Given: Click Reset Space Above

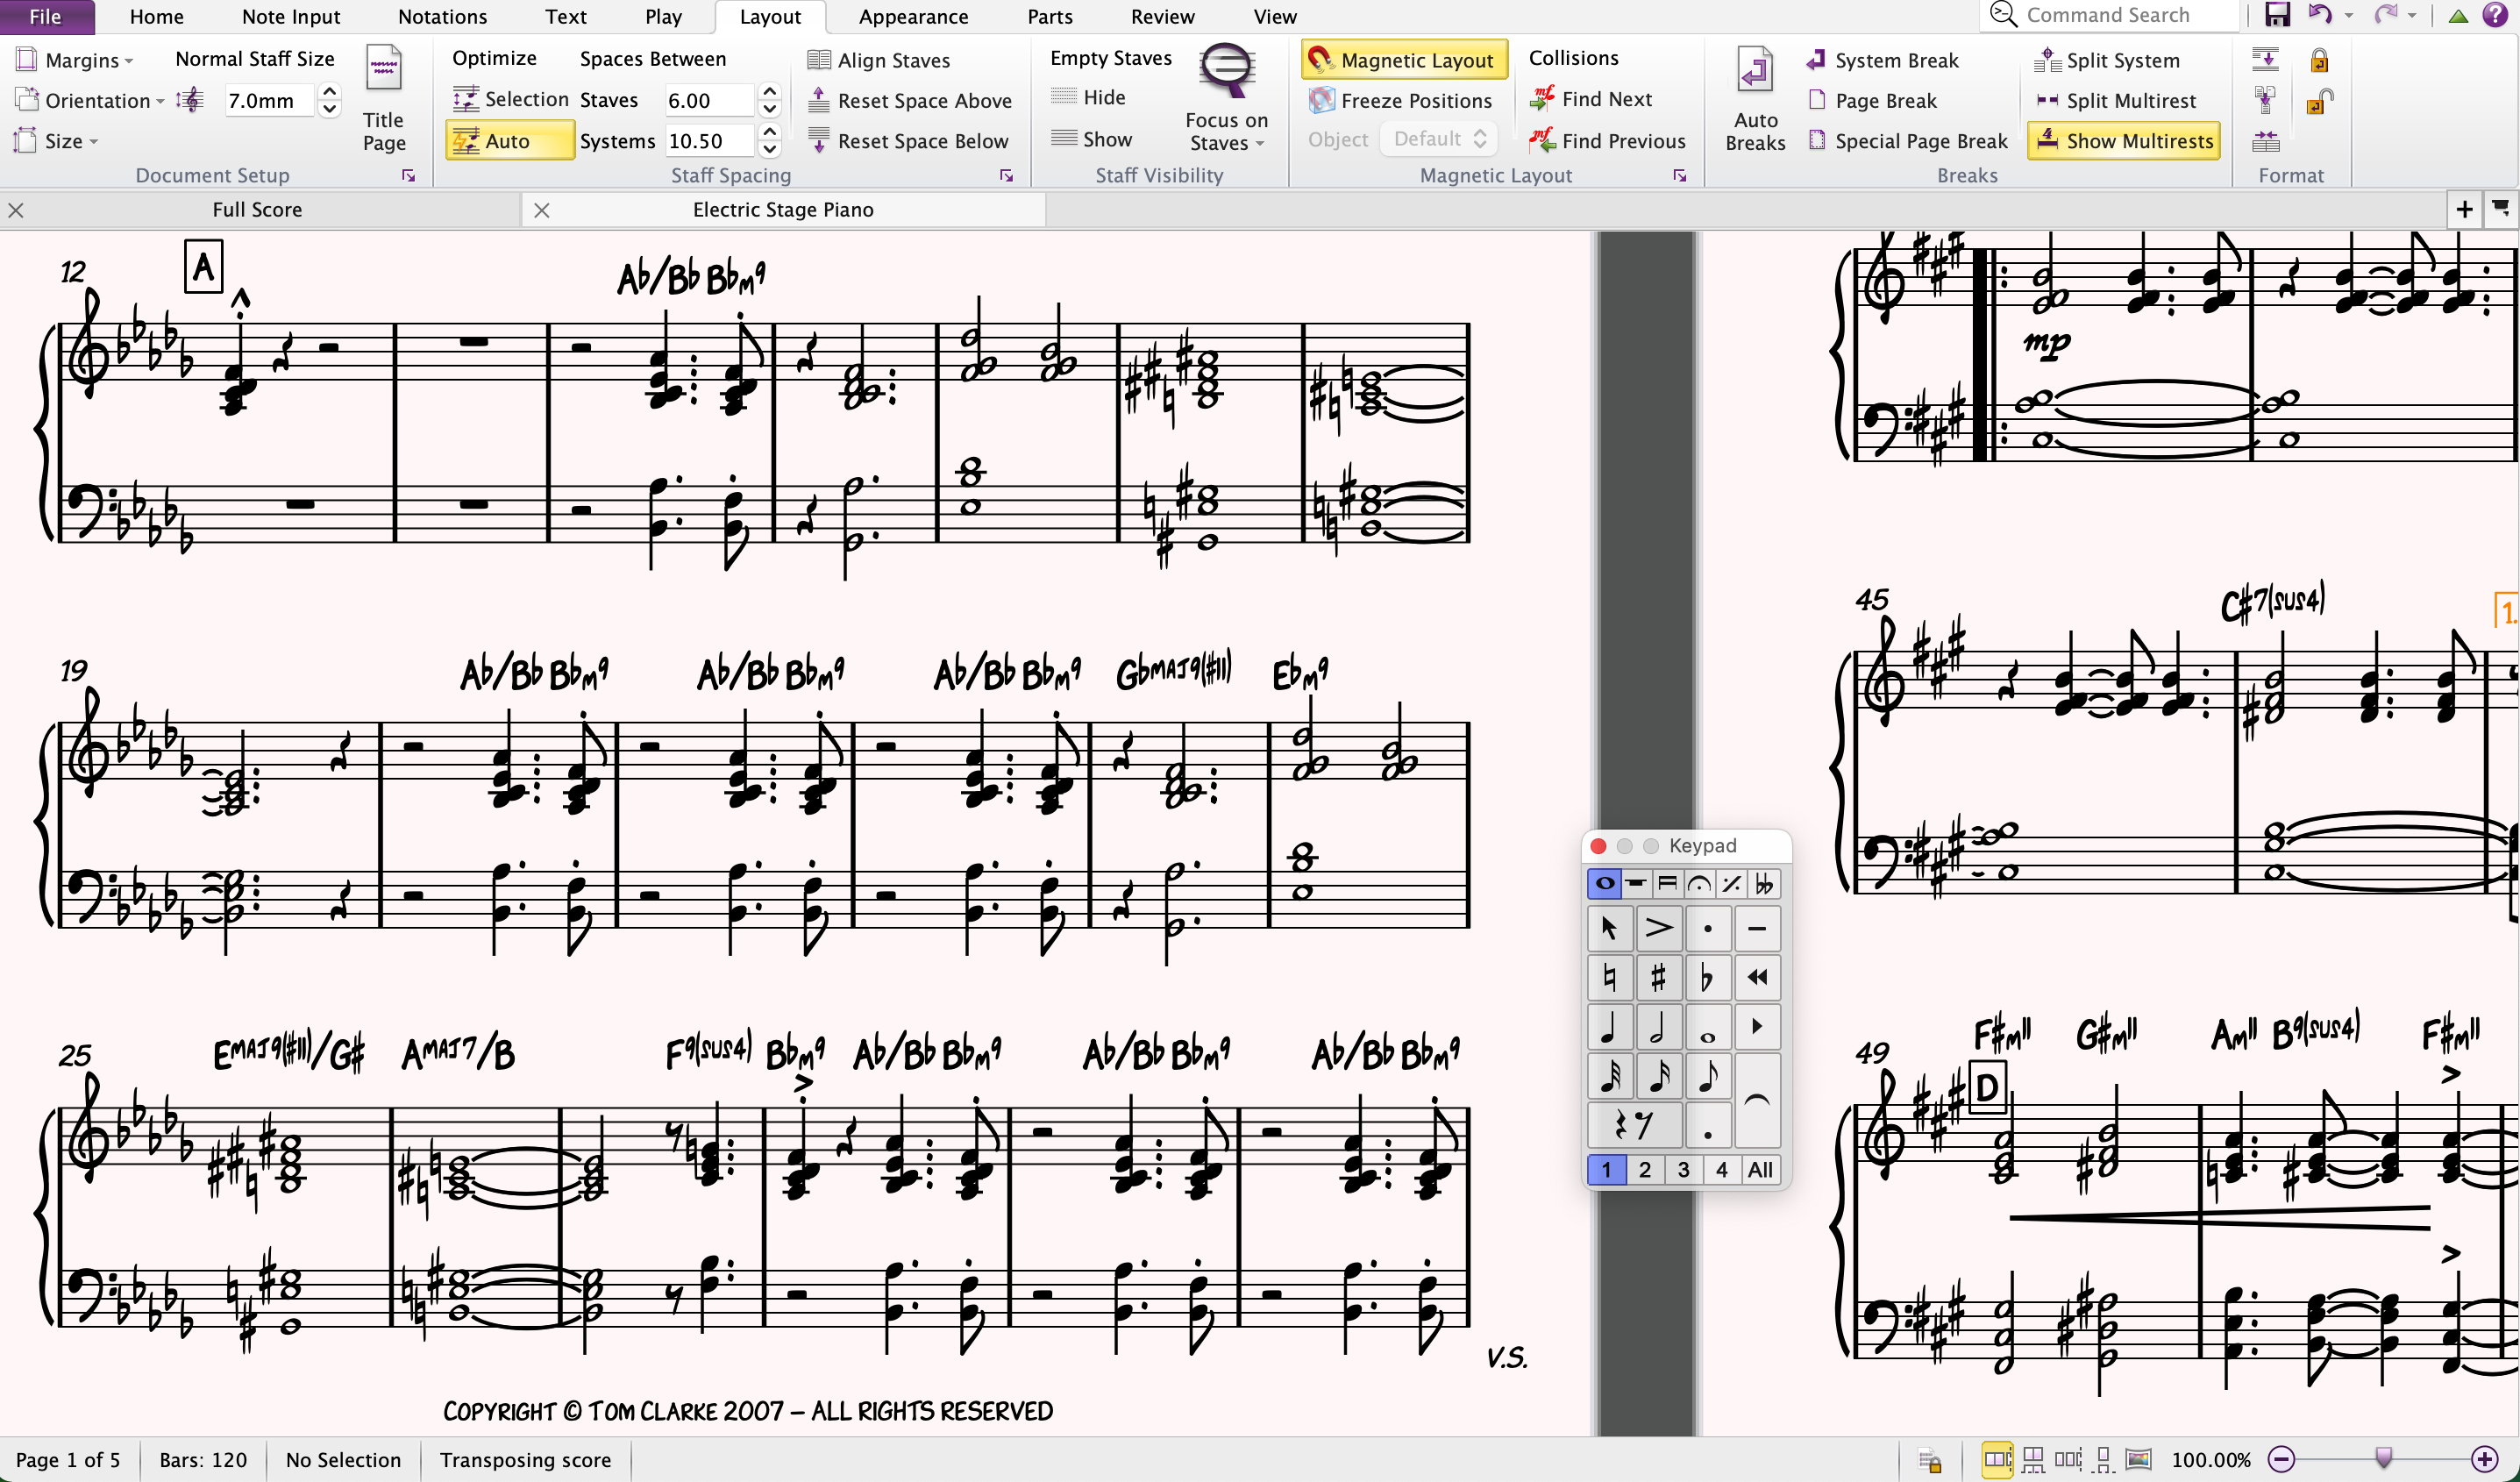Looking at the screenshot, I should click(910, 100).
